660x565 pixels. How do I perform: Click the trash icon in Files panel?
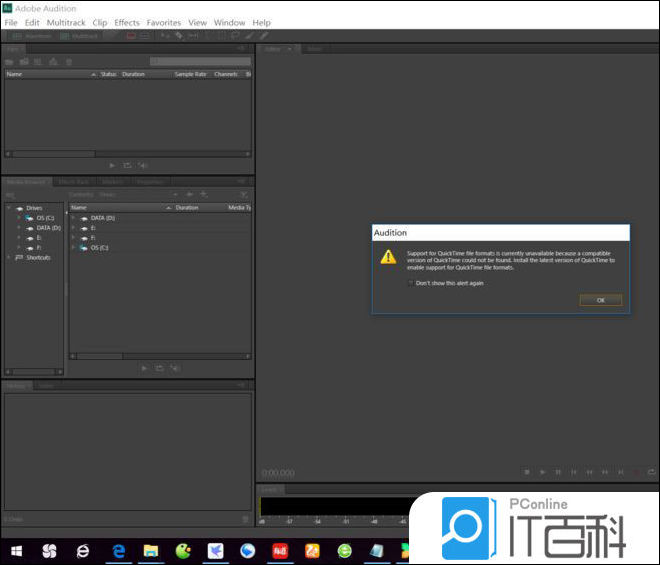pos(68,61)
